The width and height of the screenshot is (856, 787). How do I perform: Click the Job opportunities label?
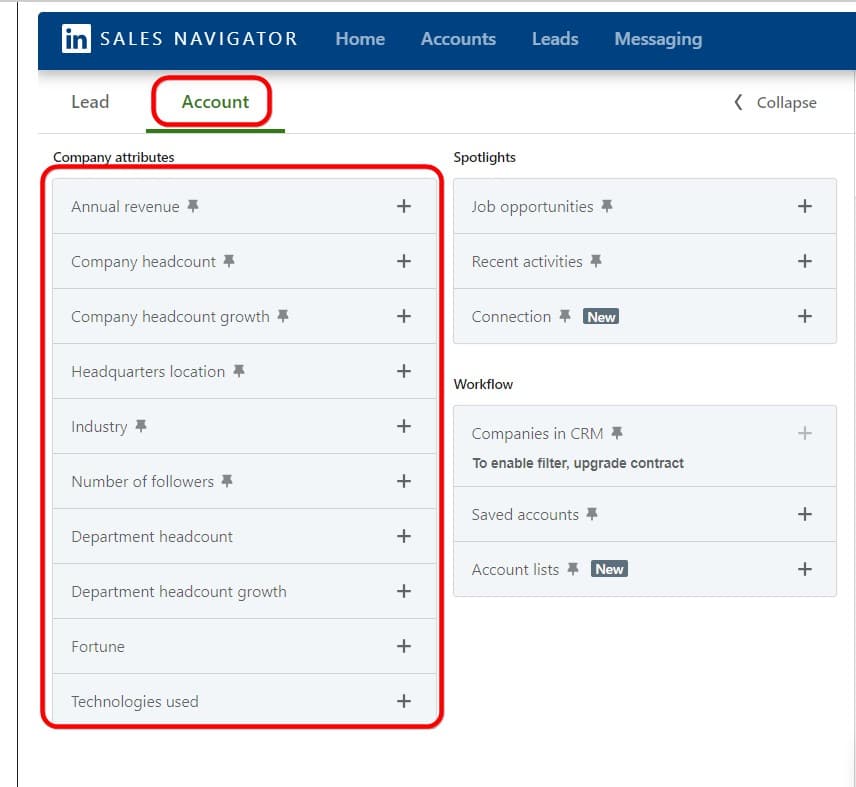coord(532,207)
